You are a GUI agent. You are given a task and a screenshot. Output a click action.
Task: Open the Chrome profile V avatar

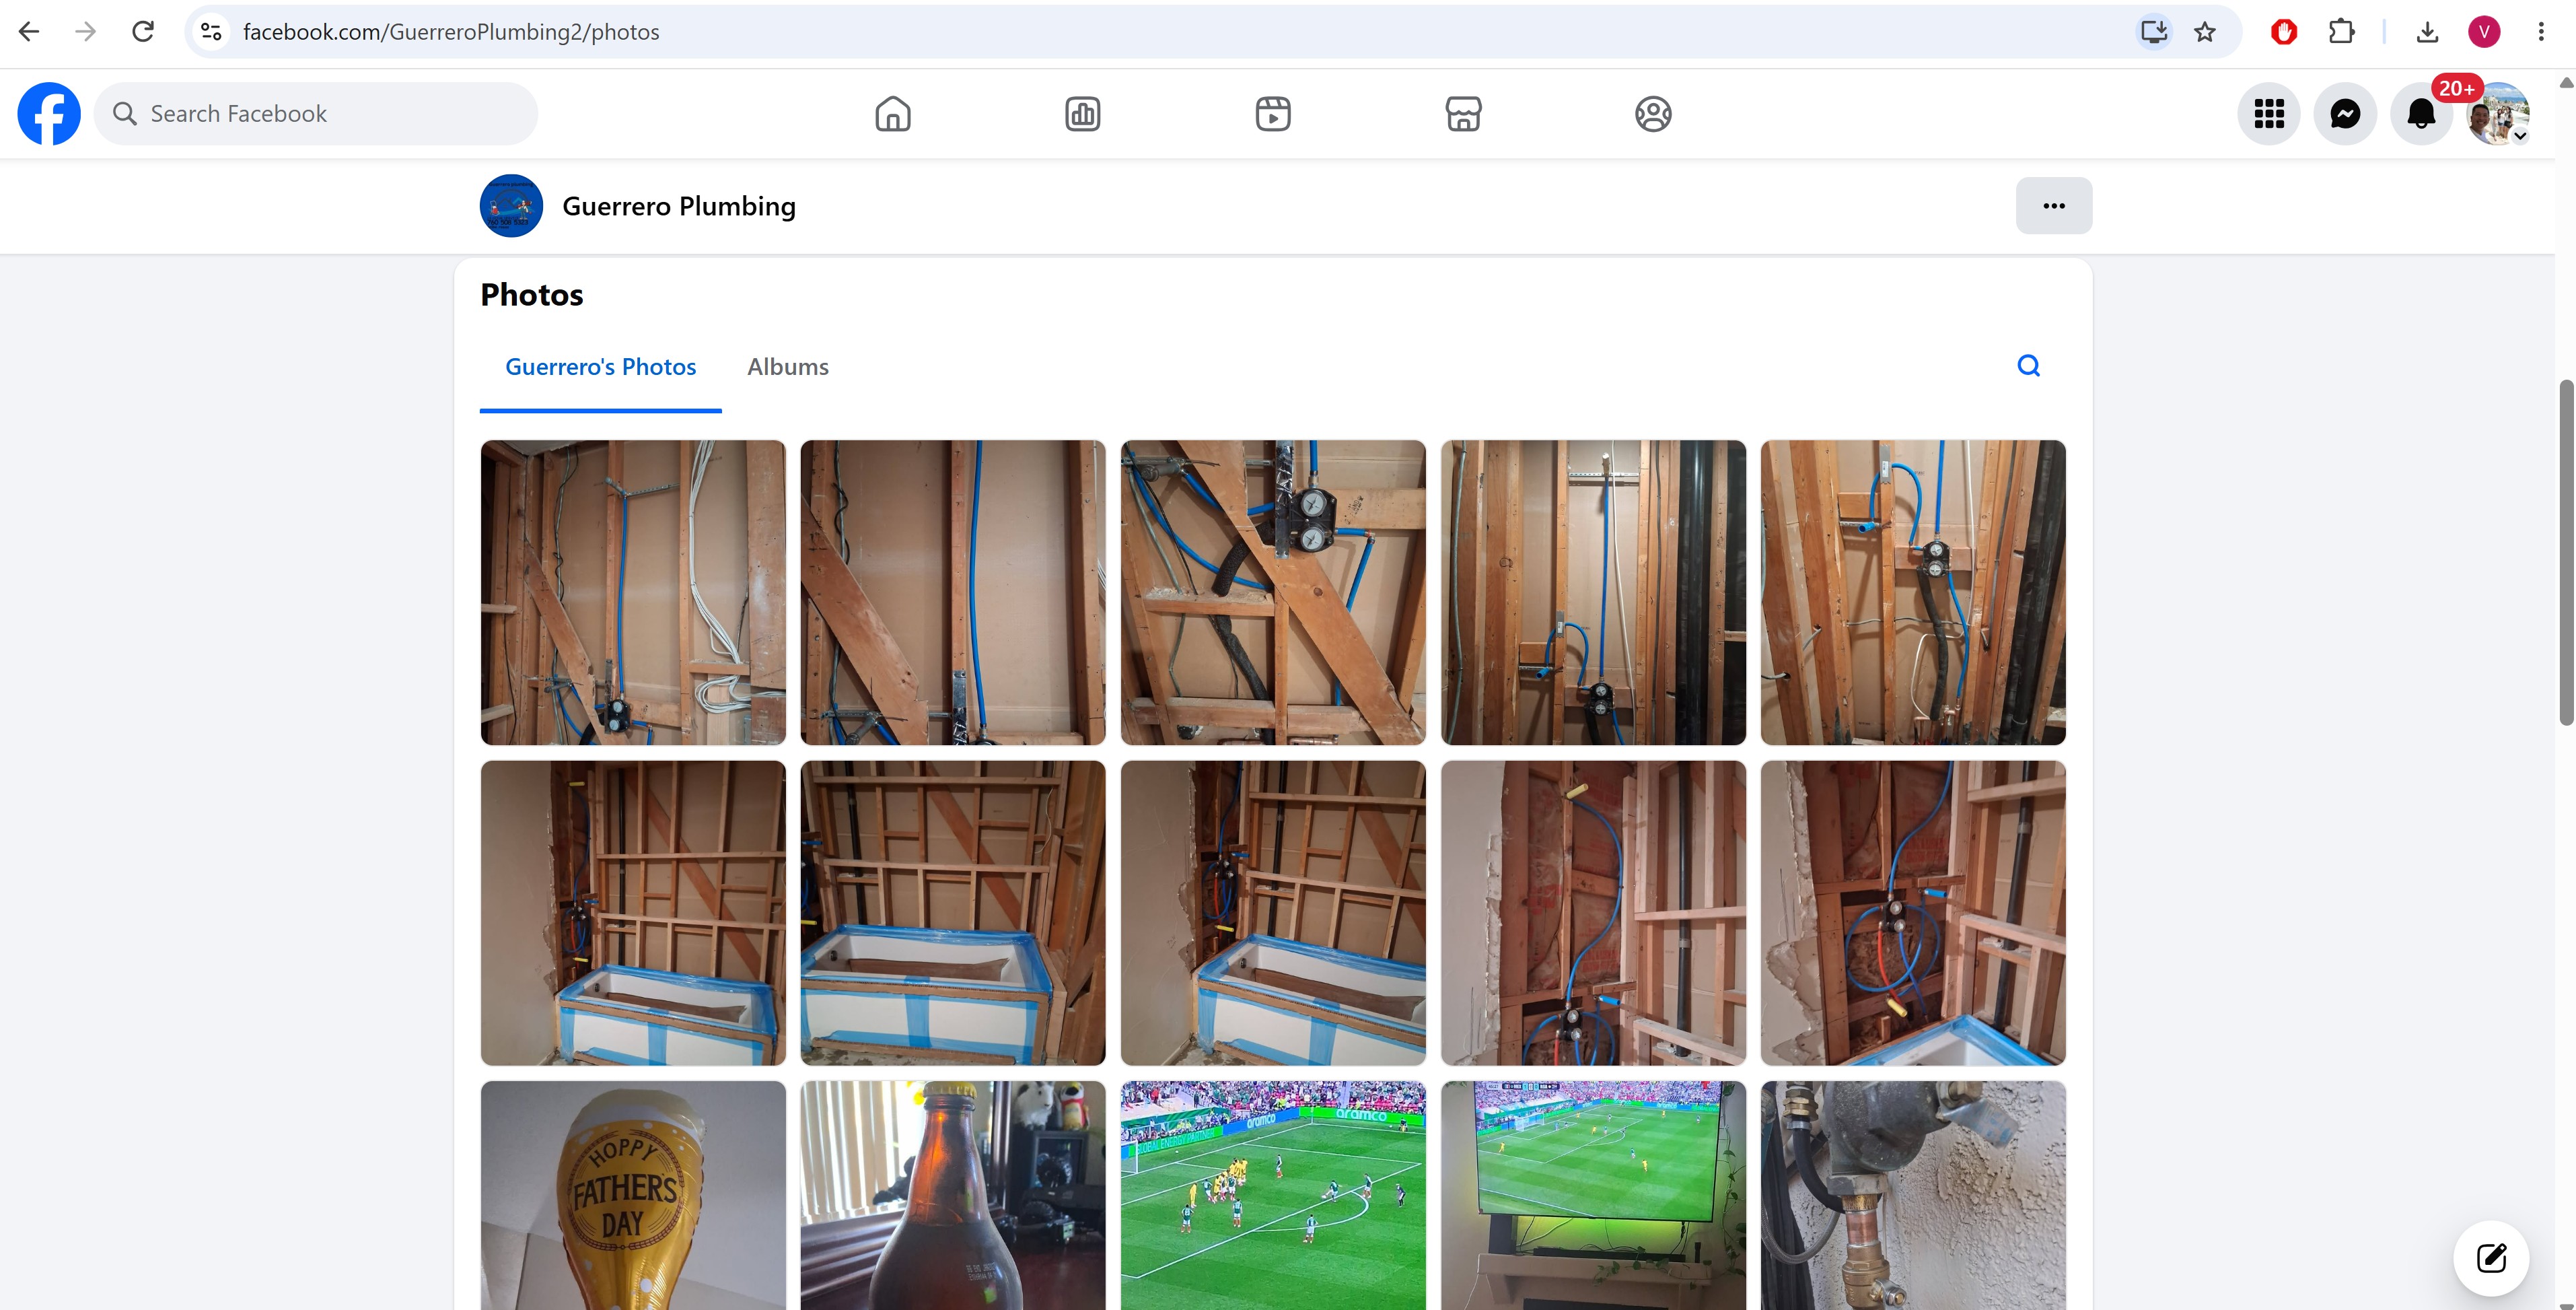coord(2484,32)
